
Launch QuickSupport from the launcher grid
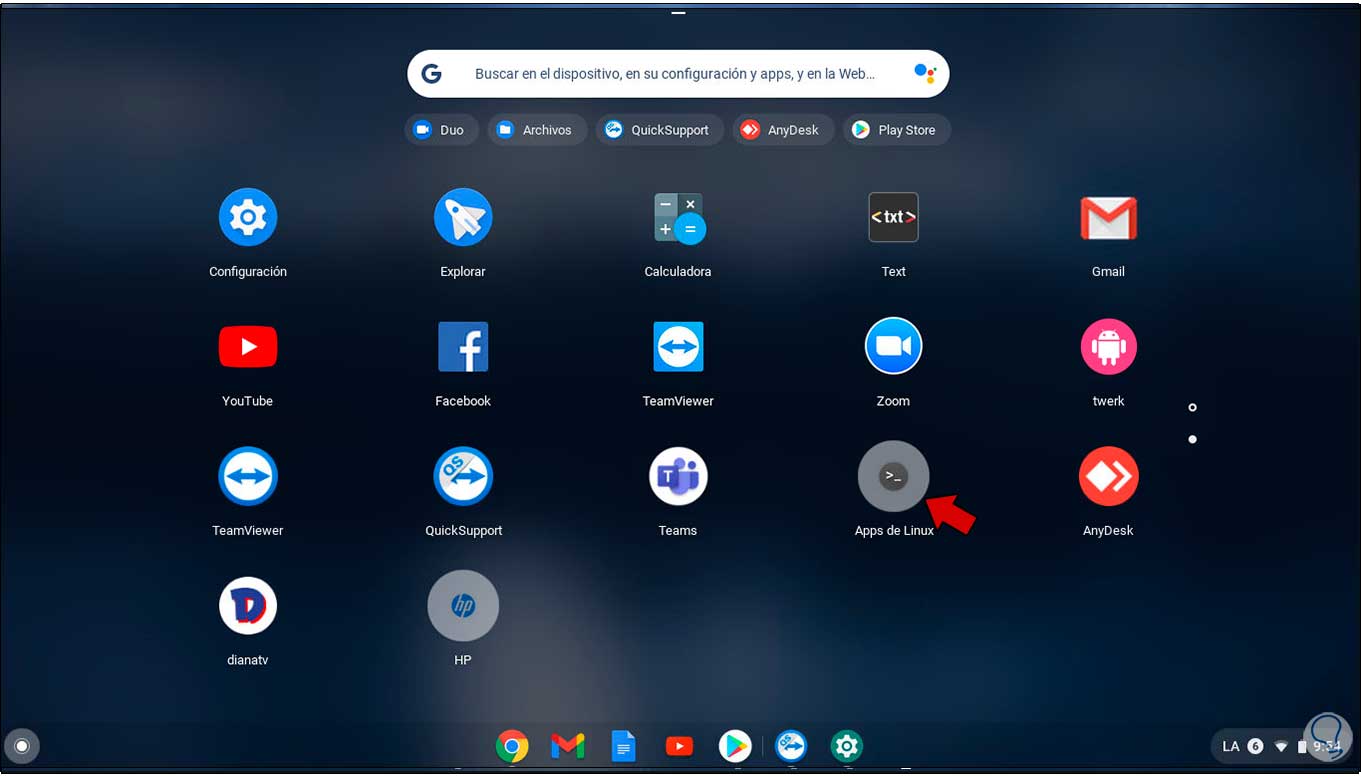463,476
